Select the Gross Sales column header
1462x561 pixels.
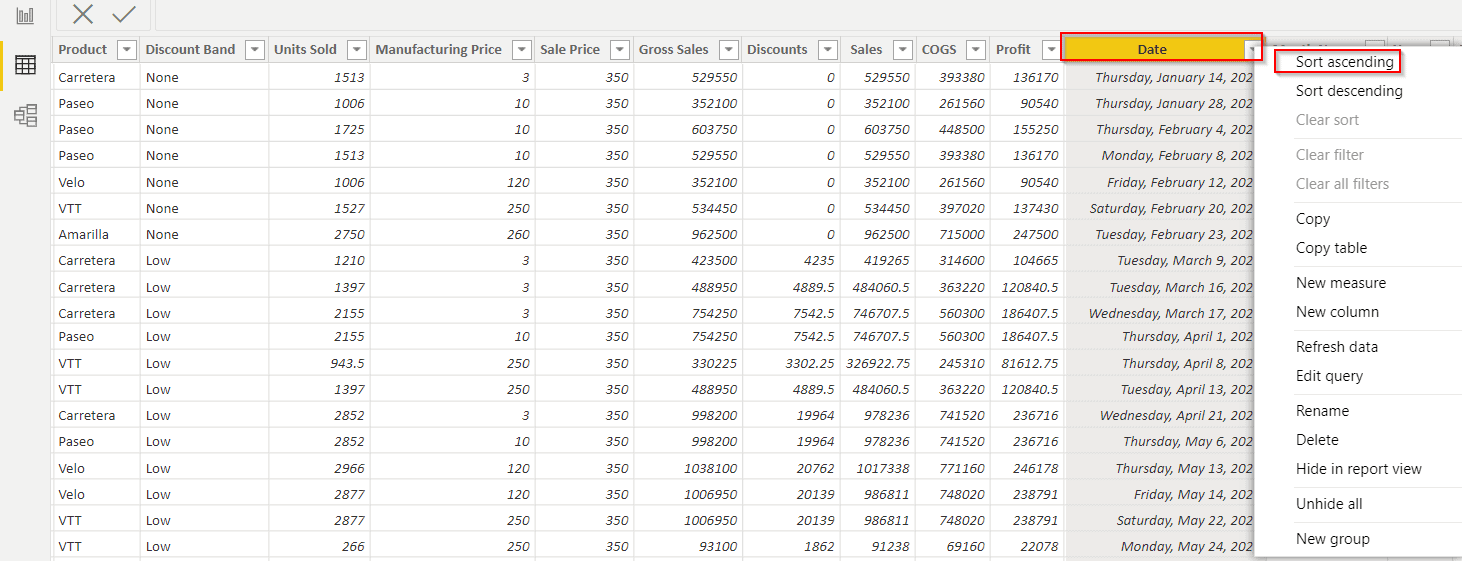[673, 50]
